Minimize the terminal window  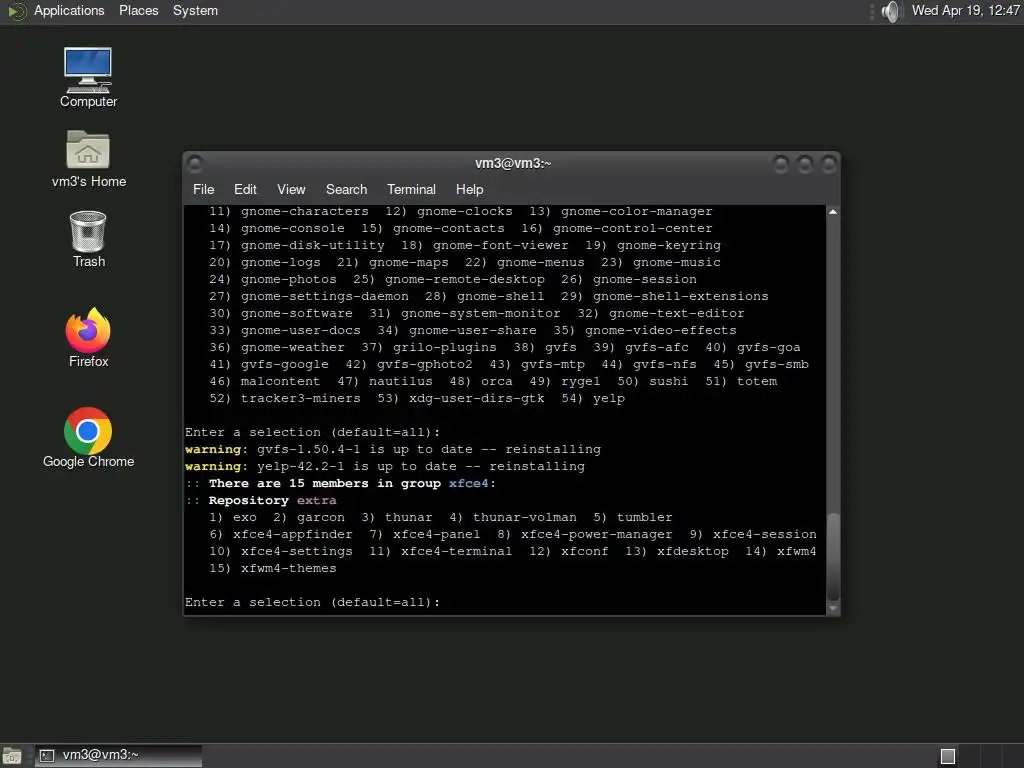[x=780, y=163]
